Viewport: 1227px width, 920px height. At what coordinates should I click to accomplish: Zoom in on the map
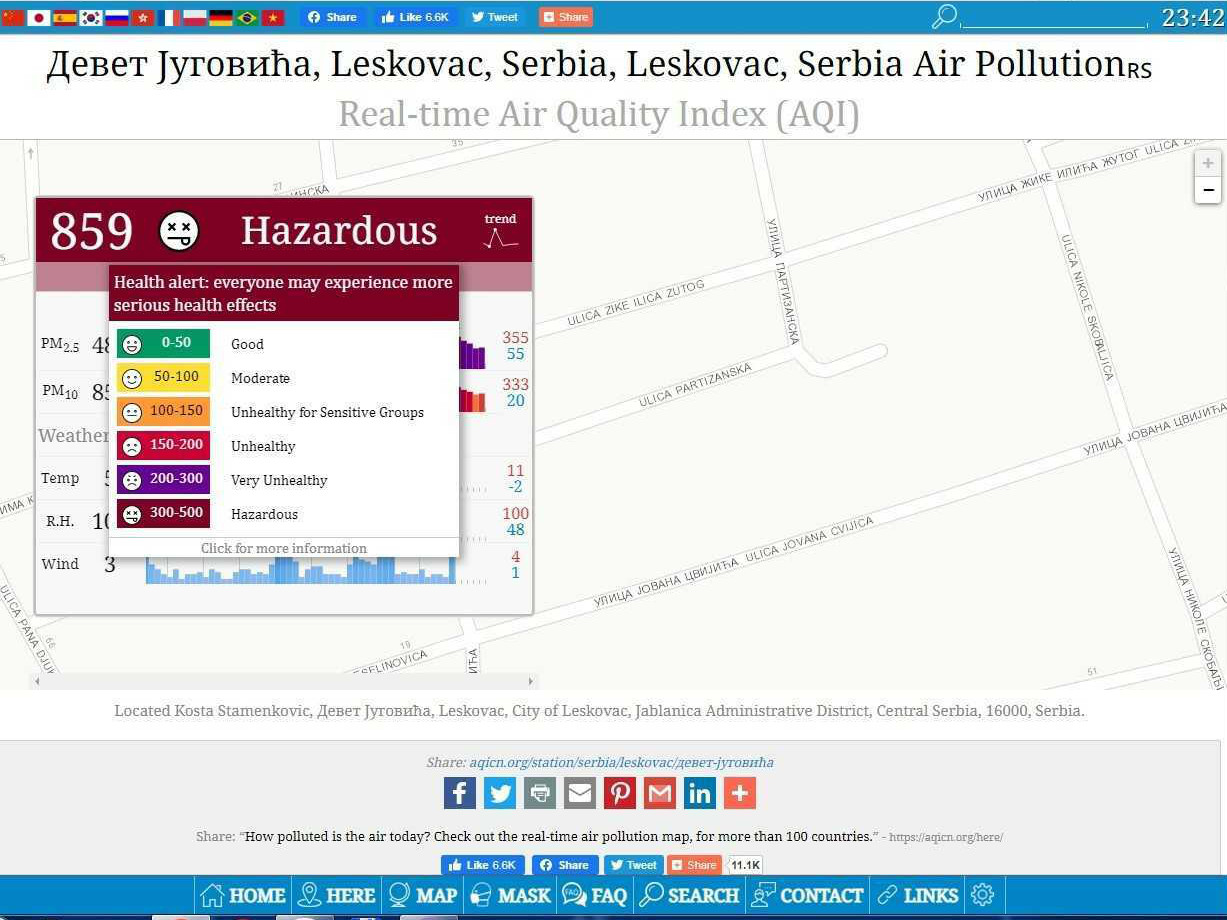[x=1208, y=163]
